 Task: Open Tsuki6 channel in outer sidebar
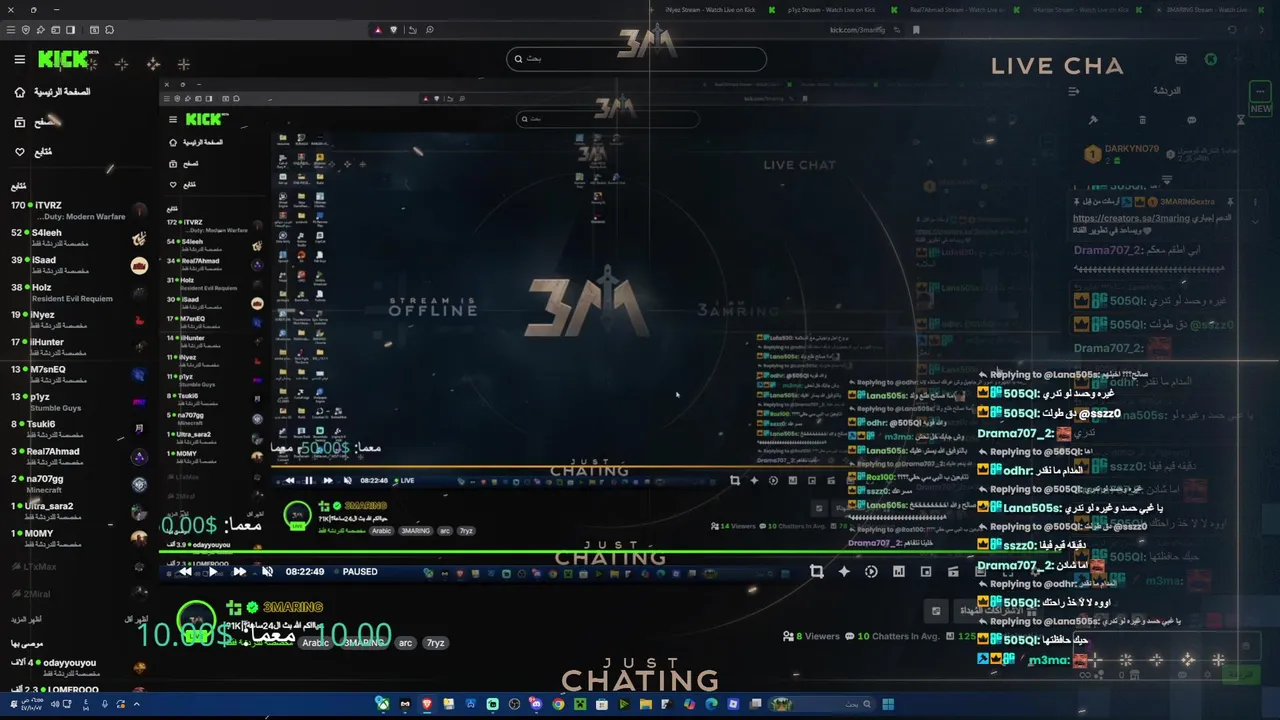pyautogui.click(x=80, y=429)
